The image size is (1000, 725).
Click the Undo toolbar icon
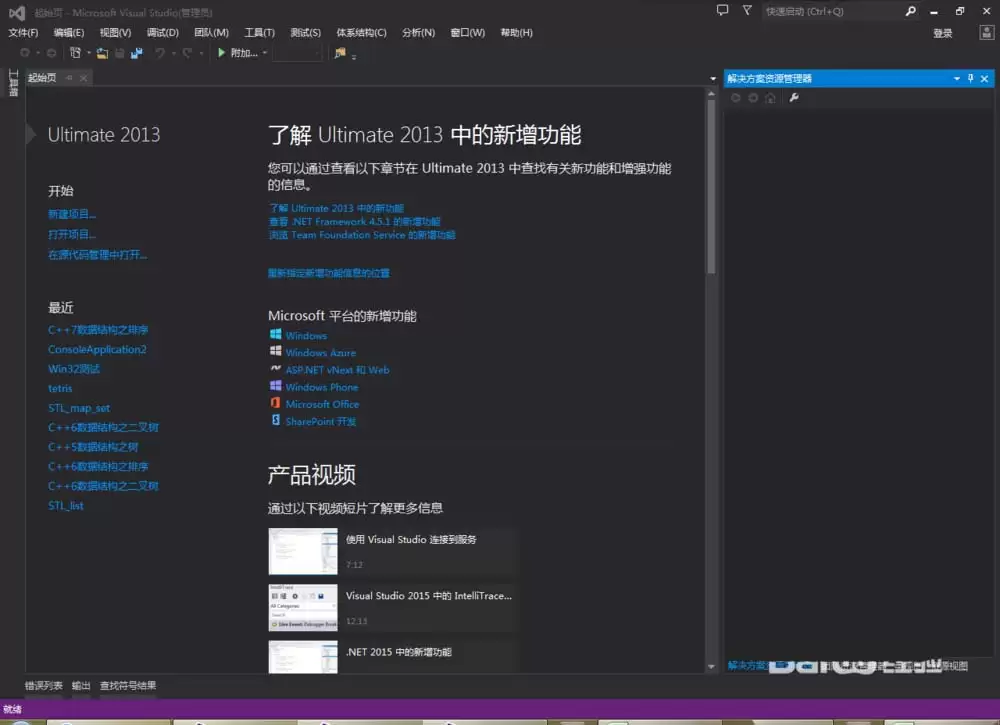click(158, 53)
